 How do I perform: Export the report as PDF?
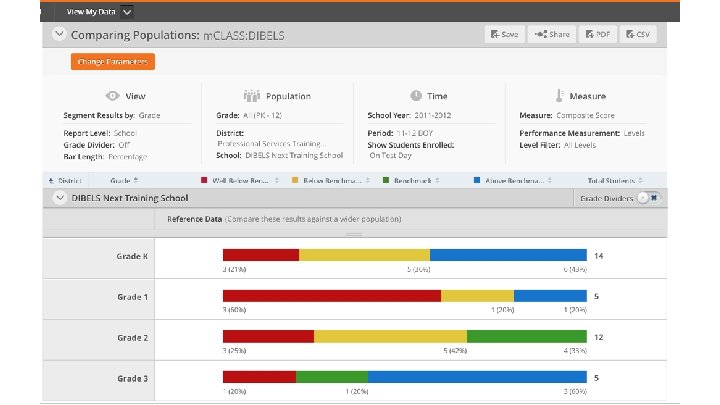[597, 34]
